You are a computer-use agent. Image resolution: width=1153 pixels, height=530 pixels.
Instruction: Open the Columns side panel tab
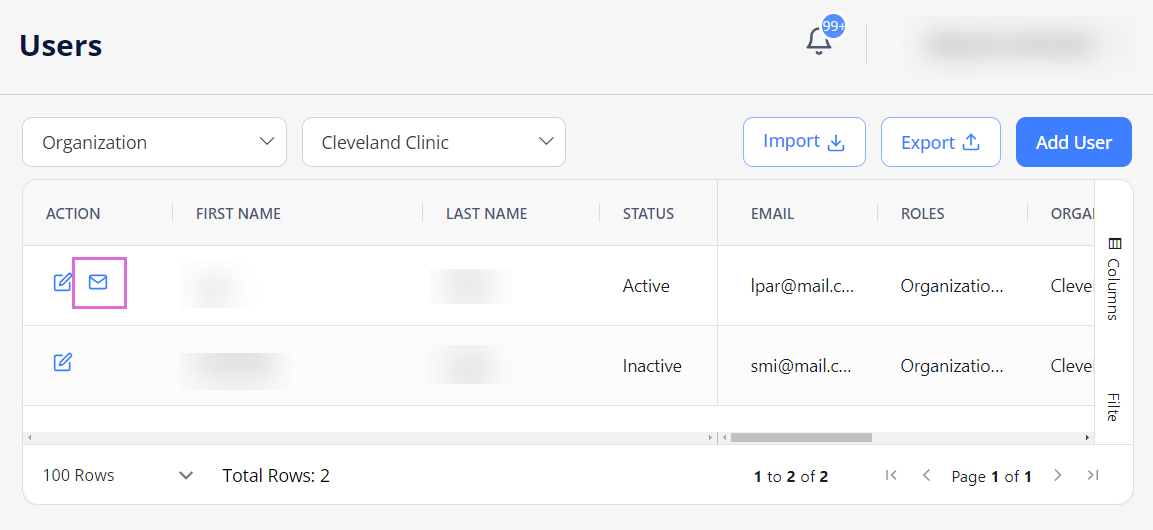click(1113, 279)
